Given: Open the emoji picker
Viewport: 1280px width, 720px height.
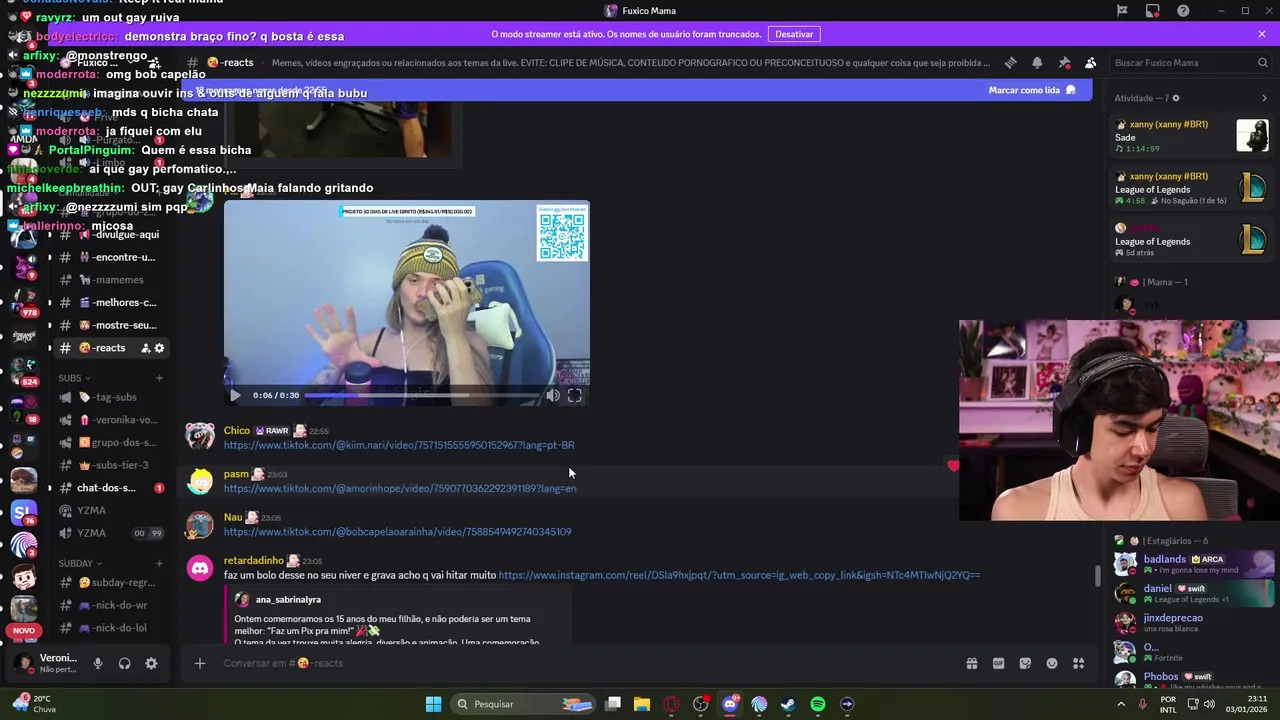Looking at the screenshot, I should click(x=1052, y=663).
